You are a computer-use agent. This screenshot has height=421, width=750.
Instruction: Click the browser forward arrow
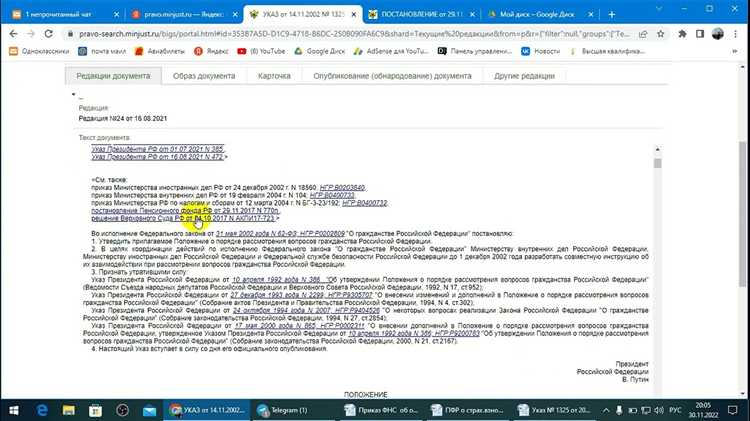point(31,34)
